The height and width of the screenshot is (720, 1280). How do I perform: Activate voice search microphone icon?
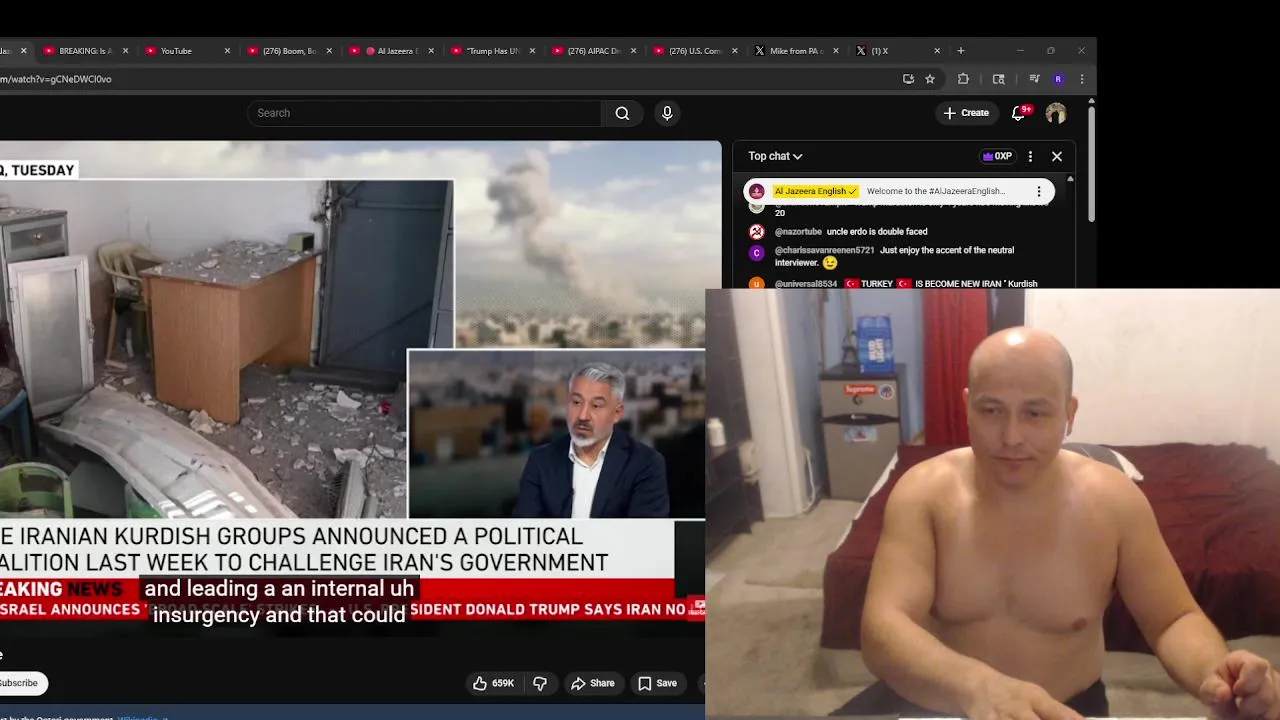point(667,113)
